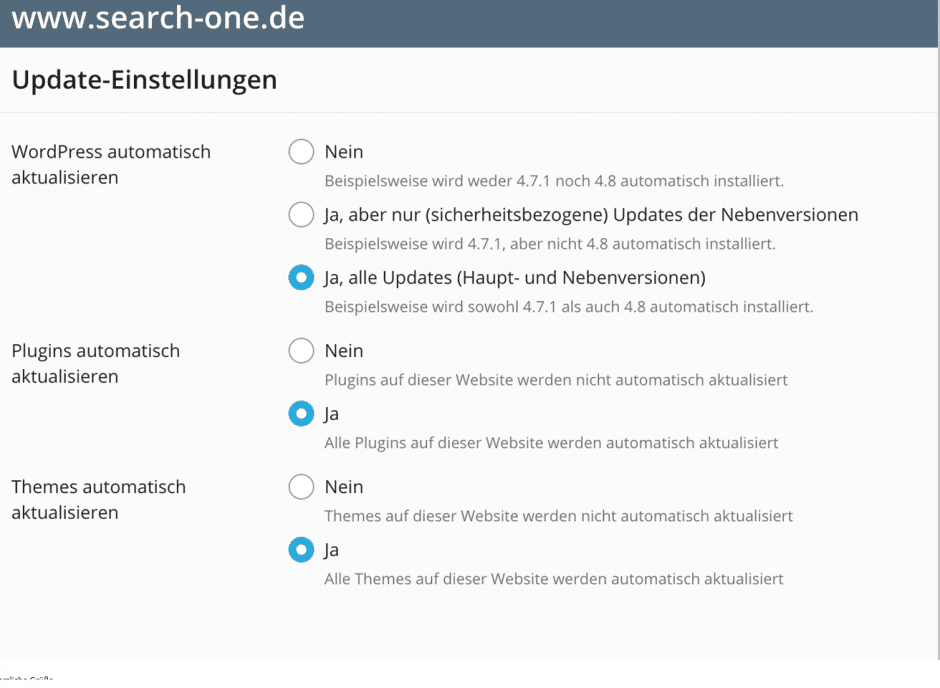Select Nein radio for WordPress automatic updates
The height and width of the screenshot is (688, 940).
(301, 152)
